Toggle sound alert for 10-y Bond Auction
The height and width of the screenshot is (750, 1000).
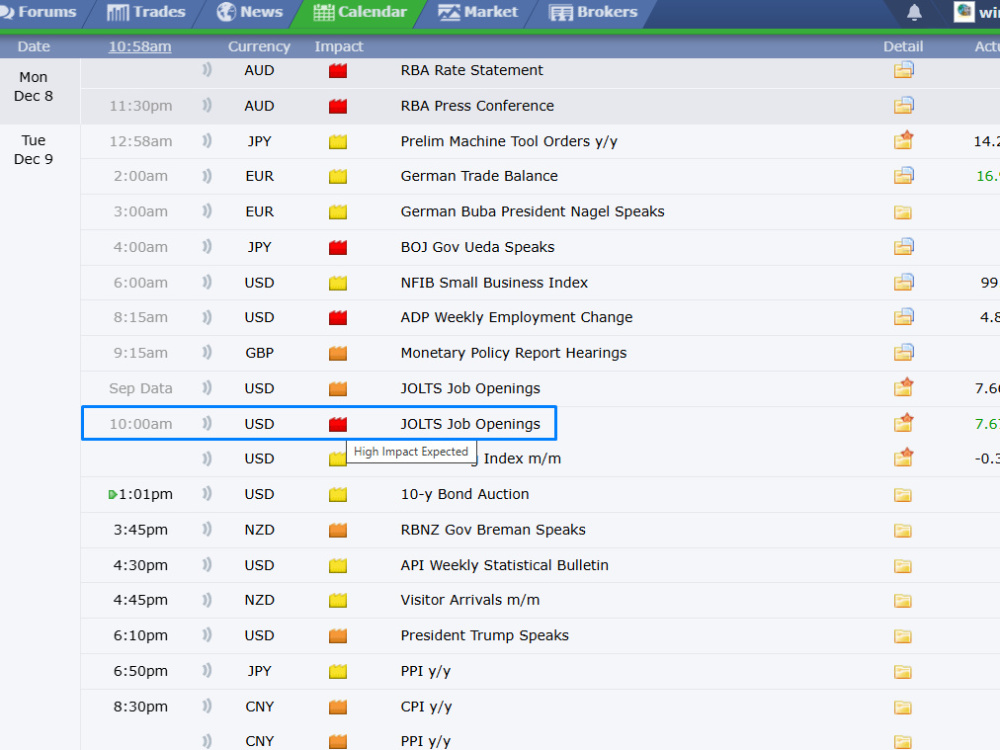[207, 494]
